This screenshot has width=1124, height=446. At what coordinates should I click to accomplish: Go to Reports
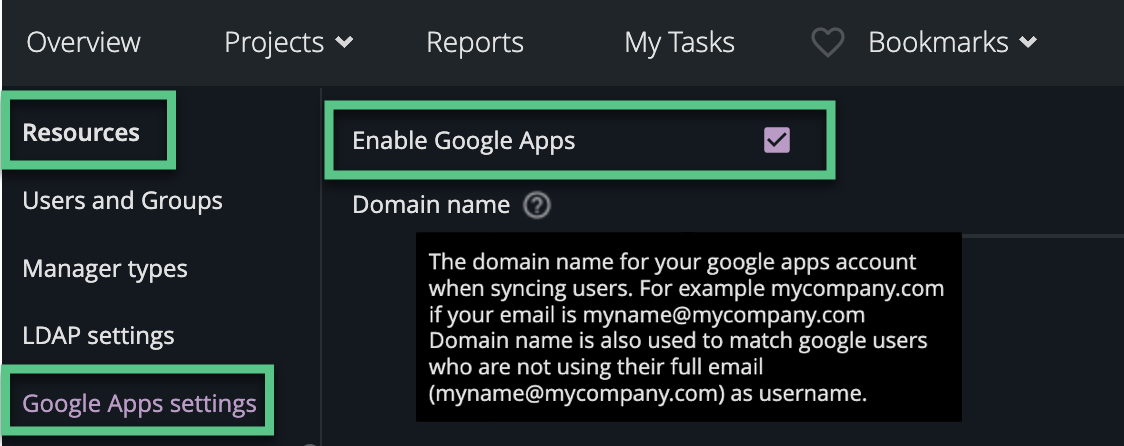[x=475, y=42]
